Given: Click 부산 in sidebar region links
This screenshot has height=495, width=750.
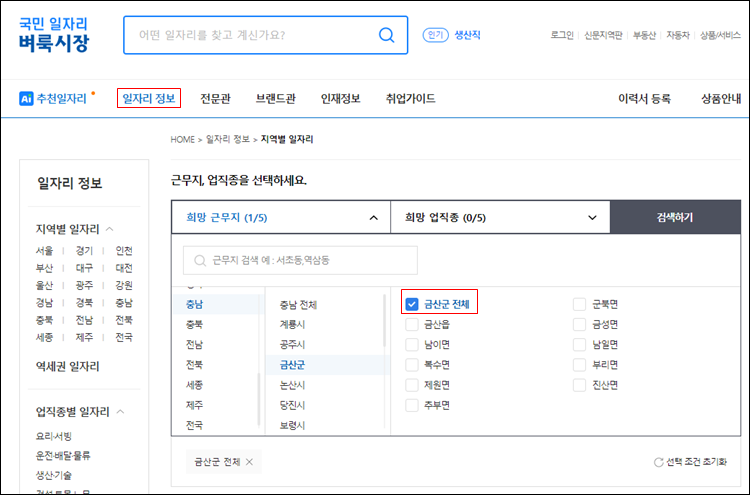Looking at the screenshot, I should [44, 268].
